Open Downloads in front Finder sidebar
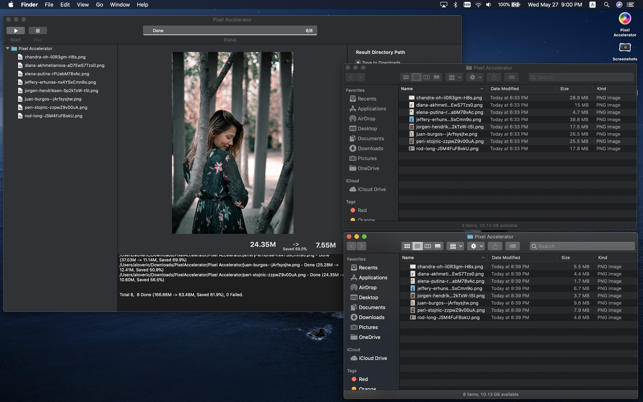The width and height of the screenshot is (643, 402). (367, 317)
